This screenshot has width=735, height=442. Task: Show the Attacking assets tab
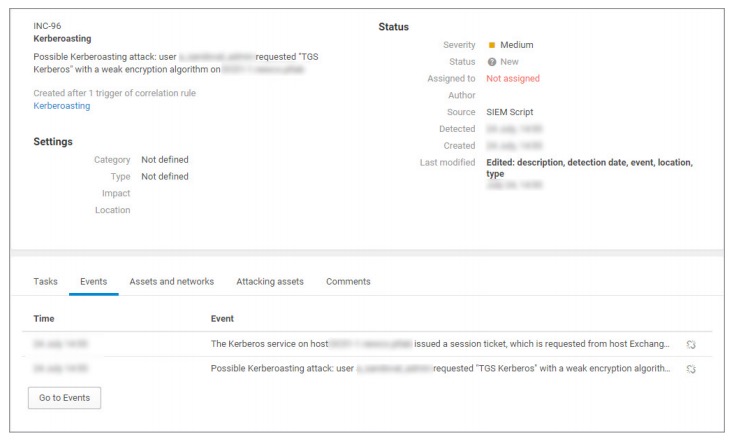click(270, 282)
